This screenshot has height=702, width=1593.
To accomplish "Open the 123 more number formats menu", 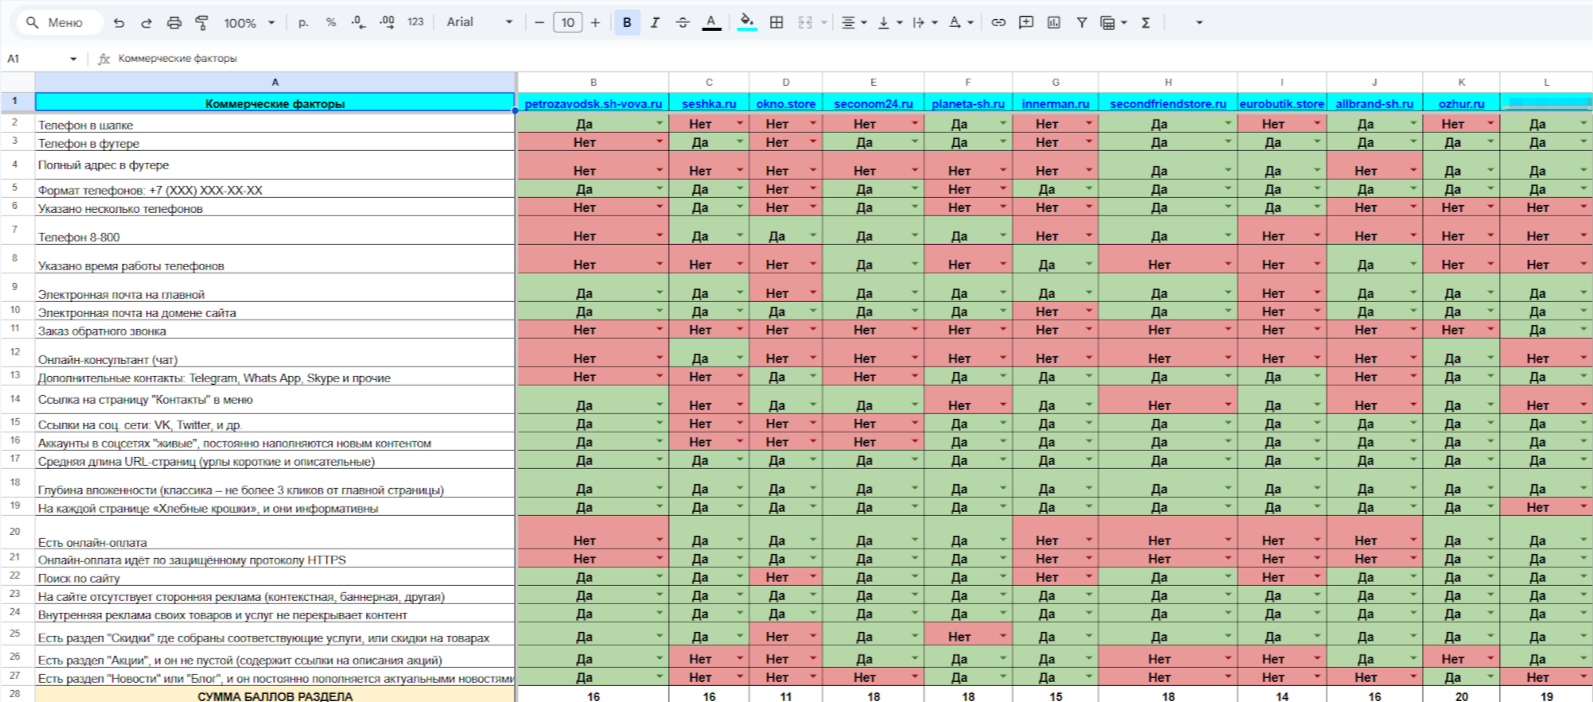I will tap(416, 22).
